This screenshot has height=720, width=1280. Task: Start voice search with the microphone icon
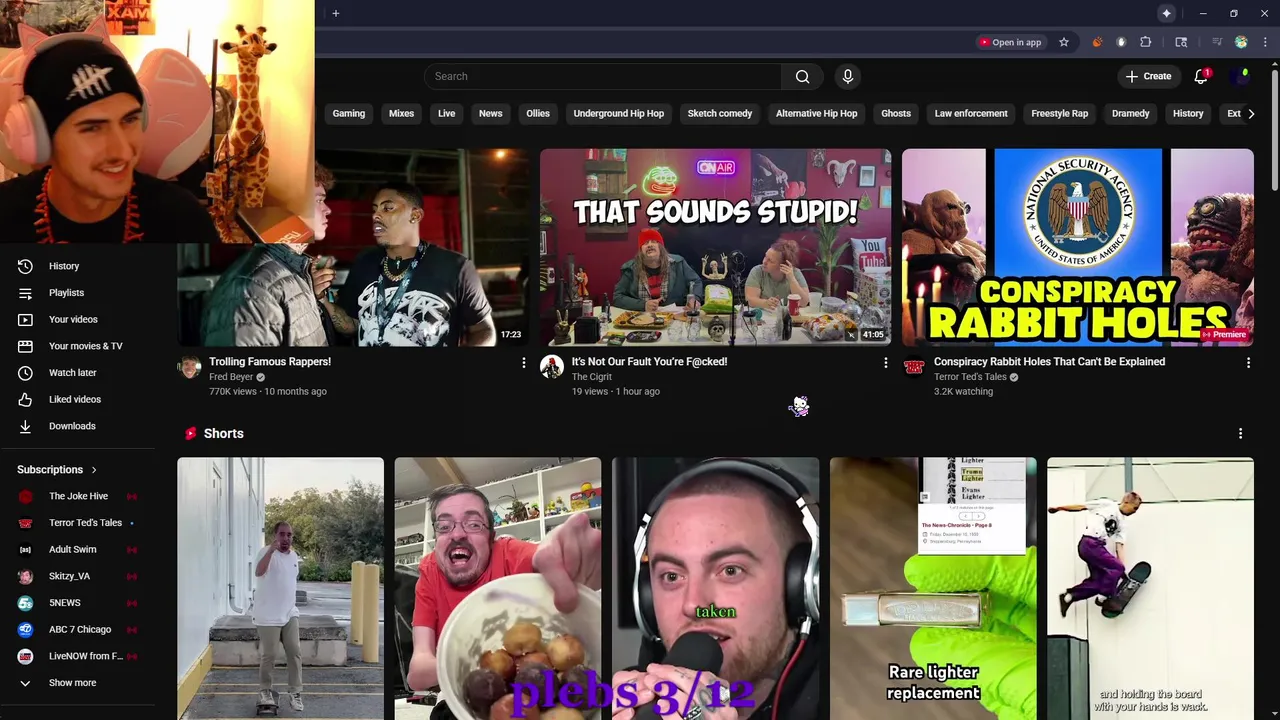(x=848, y=76)
